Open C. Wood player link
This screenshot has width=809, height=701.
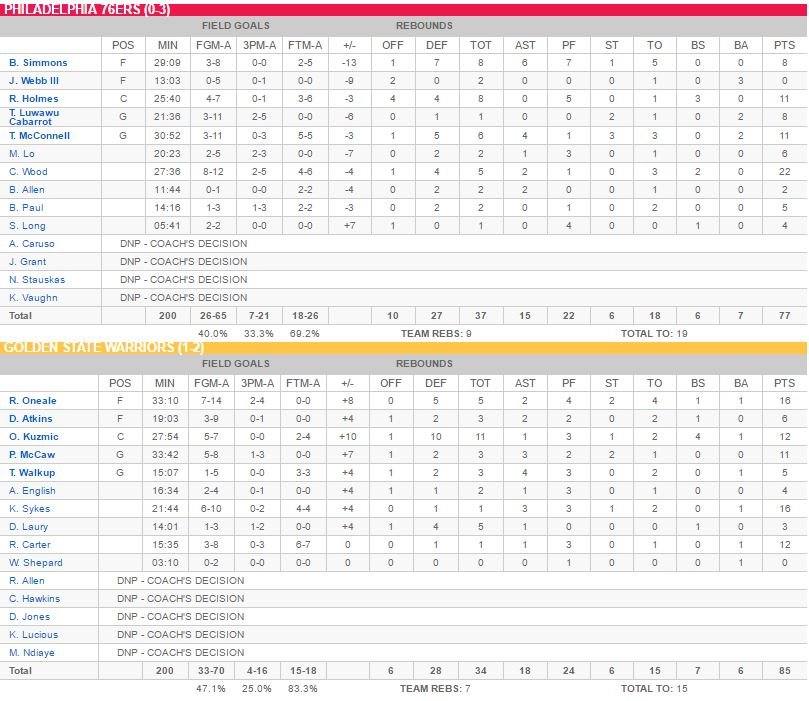coord(28,171)
